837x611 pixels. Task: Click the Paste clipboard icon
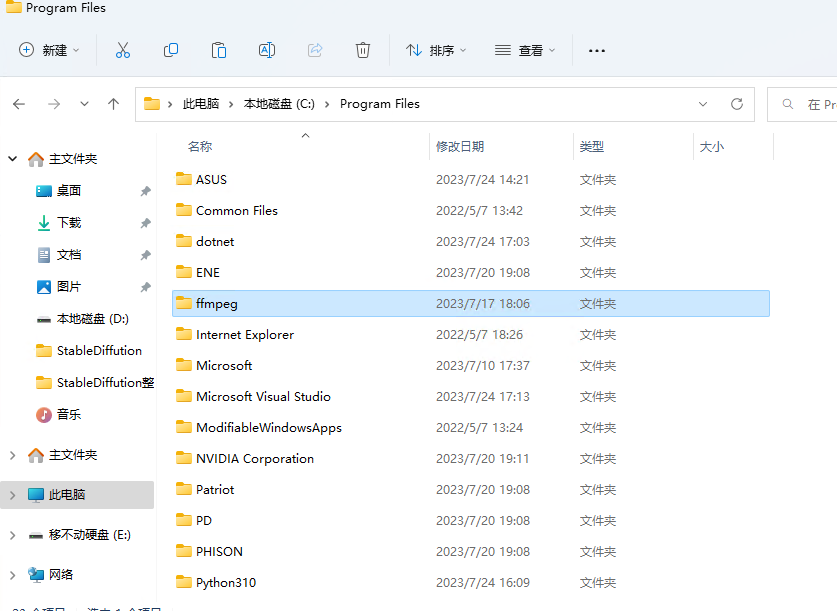(x=219, y=50)
